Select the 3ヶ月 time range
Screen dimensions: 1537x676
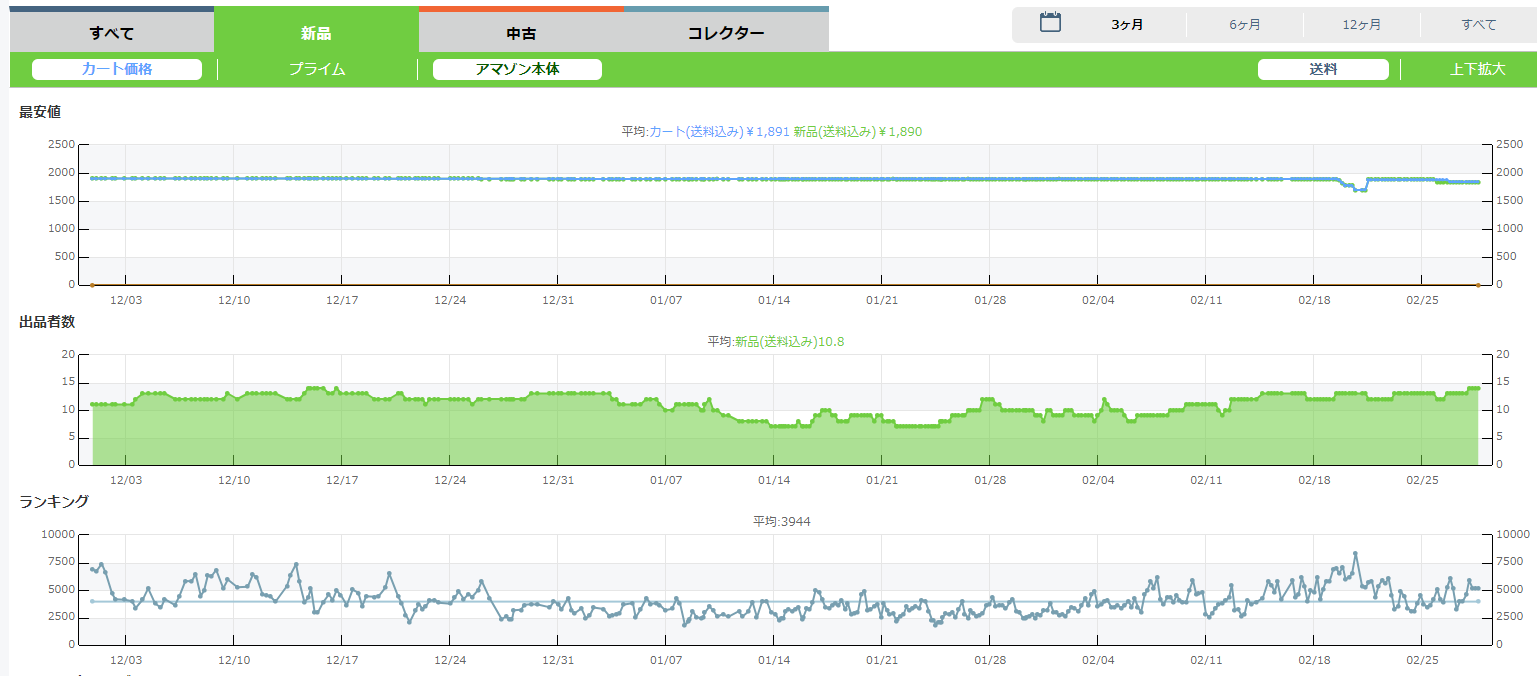tap(1127, 25)
